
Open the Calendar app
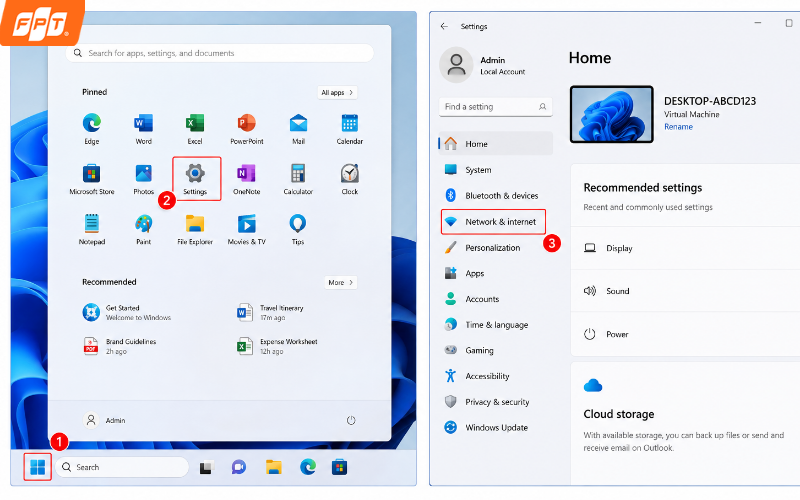(349, 129)
